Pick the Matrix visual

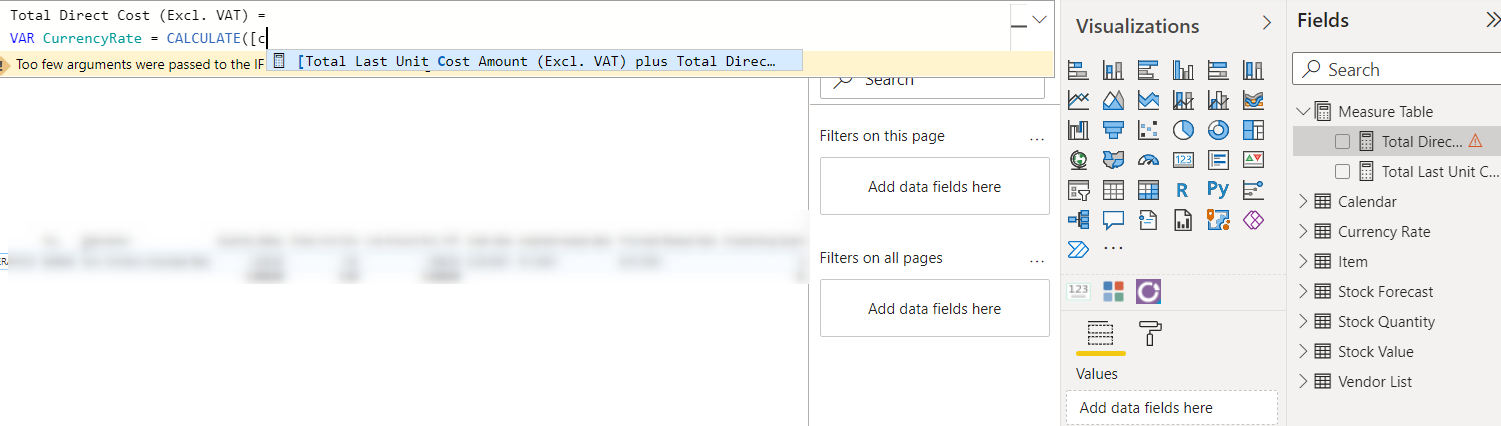click(x=1148, y=190)
